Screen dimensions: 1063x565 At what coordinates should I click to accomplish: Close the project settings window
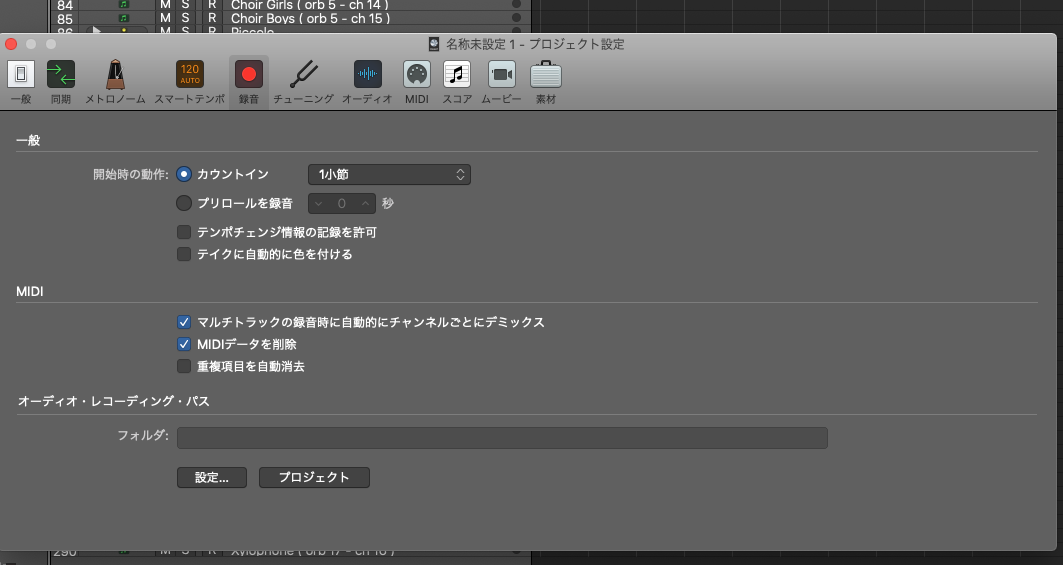click(x=11, y=44)
